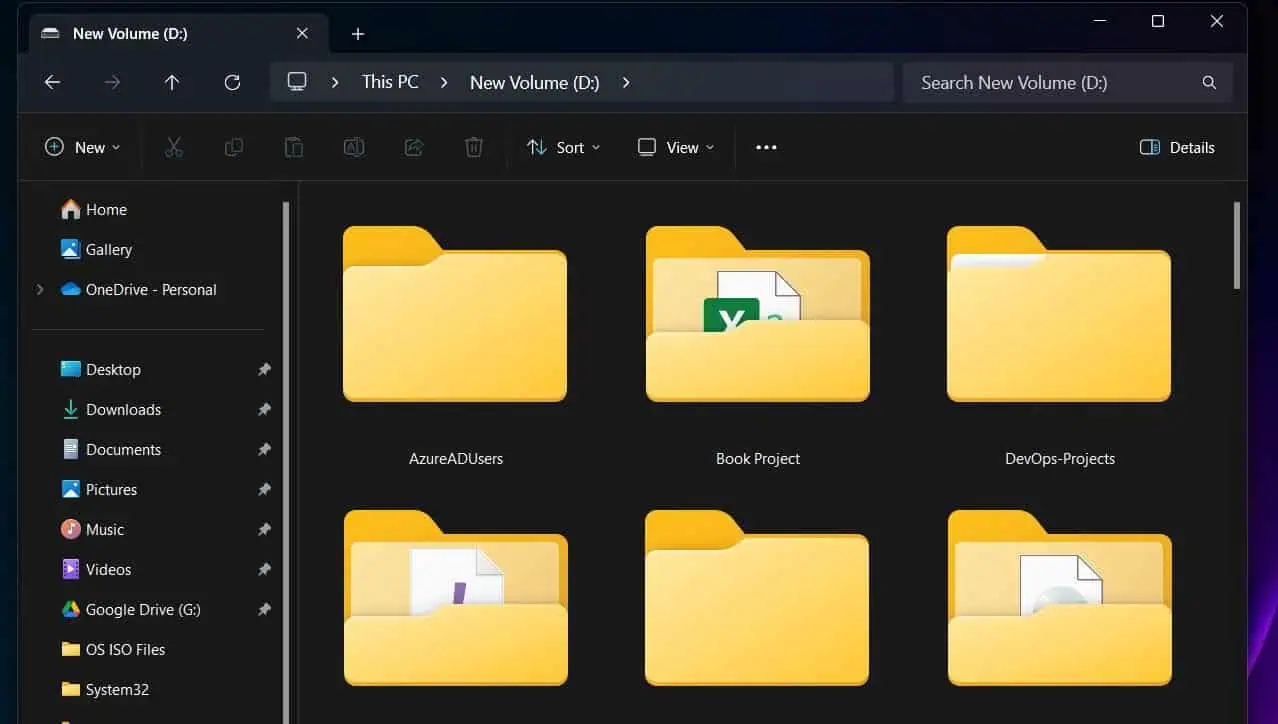Unpin Music using its pin icon
Viewport: 1278px width, 724px height.
click(x=264, y=529)
